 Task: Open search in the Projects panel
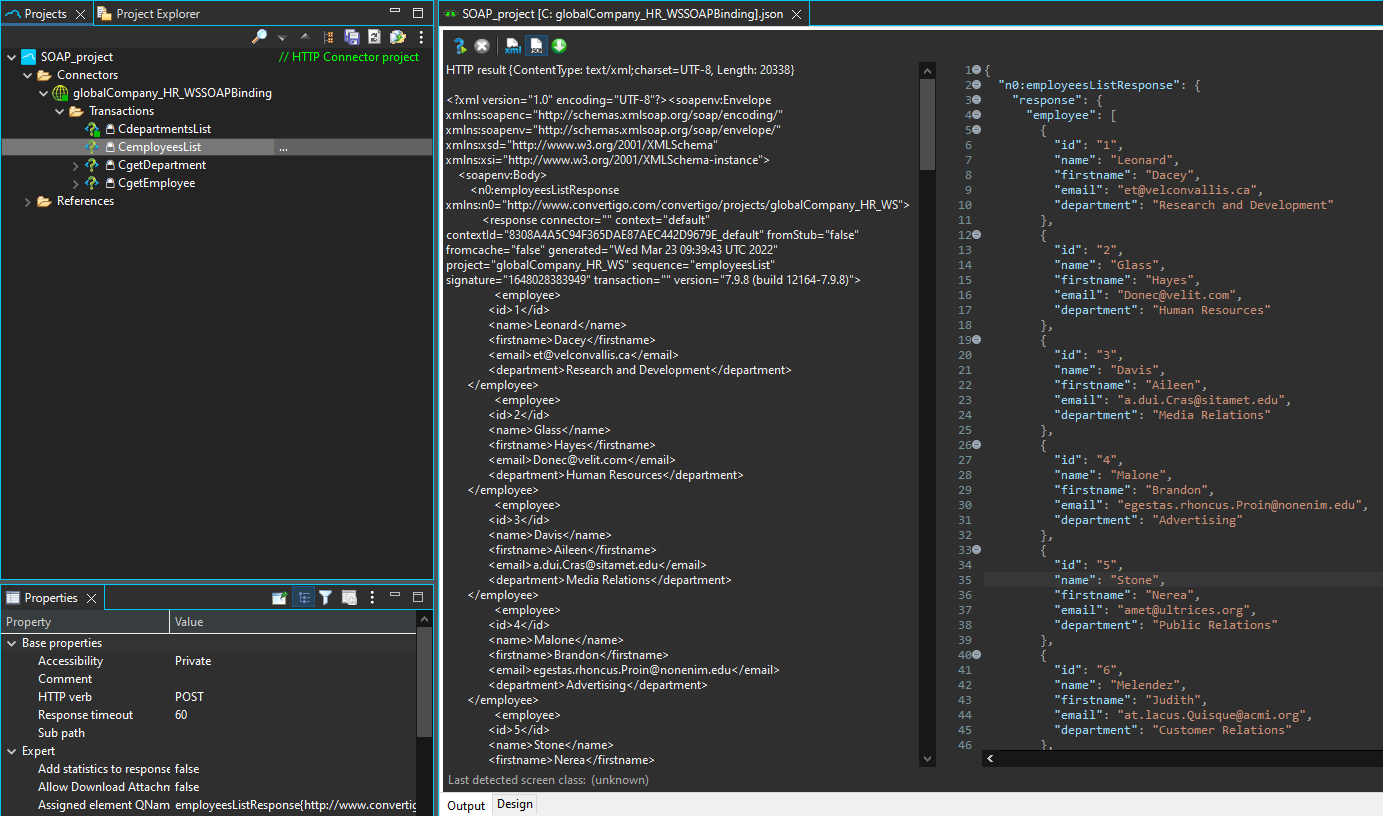click(x=259, y=36)
